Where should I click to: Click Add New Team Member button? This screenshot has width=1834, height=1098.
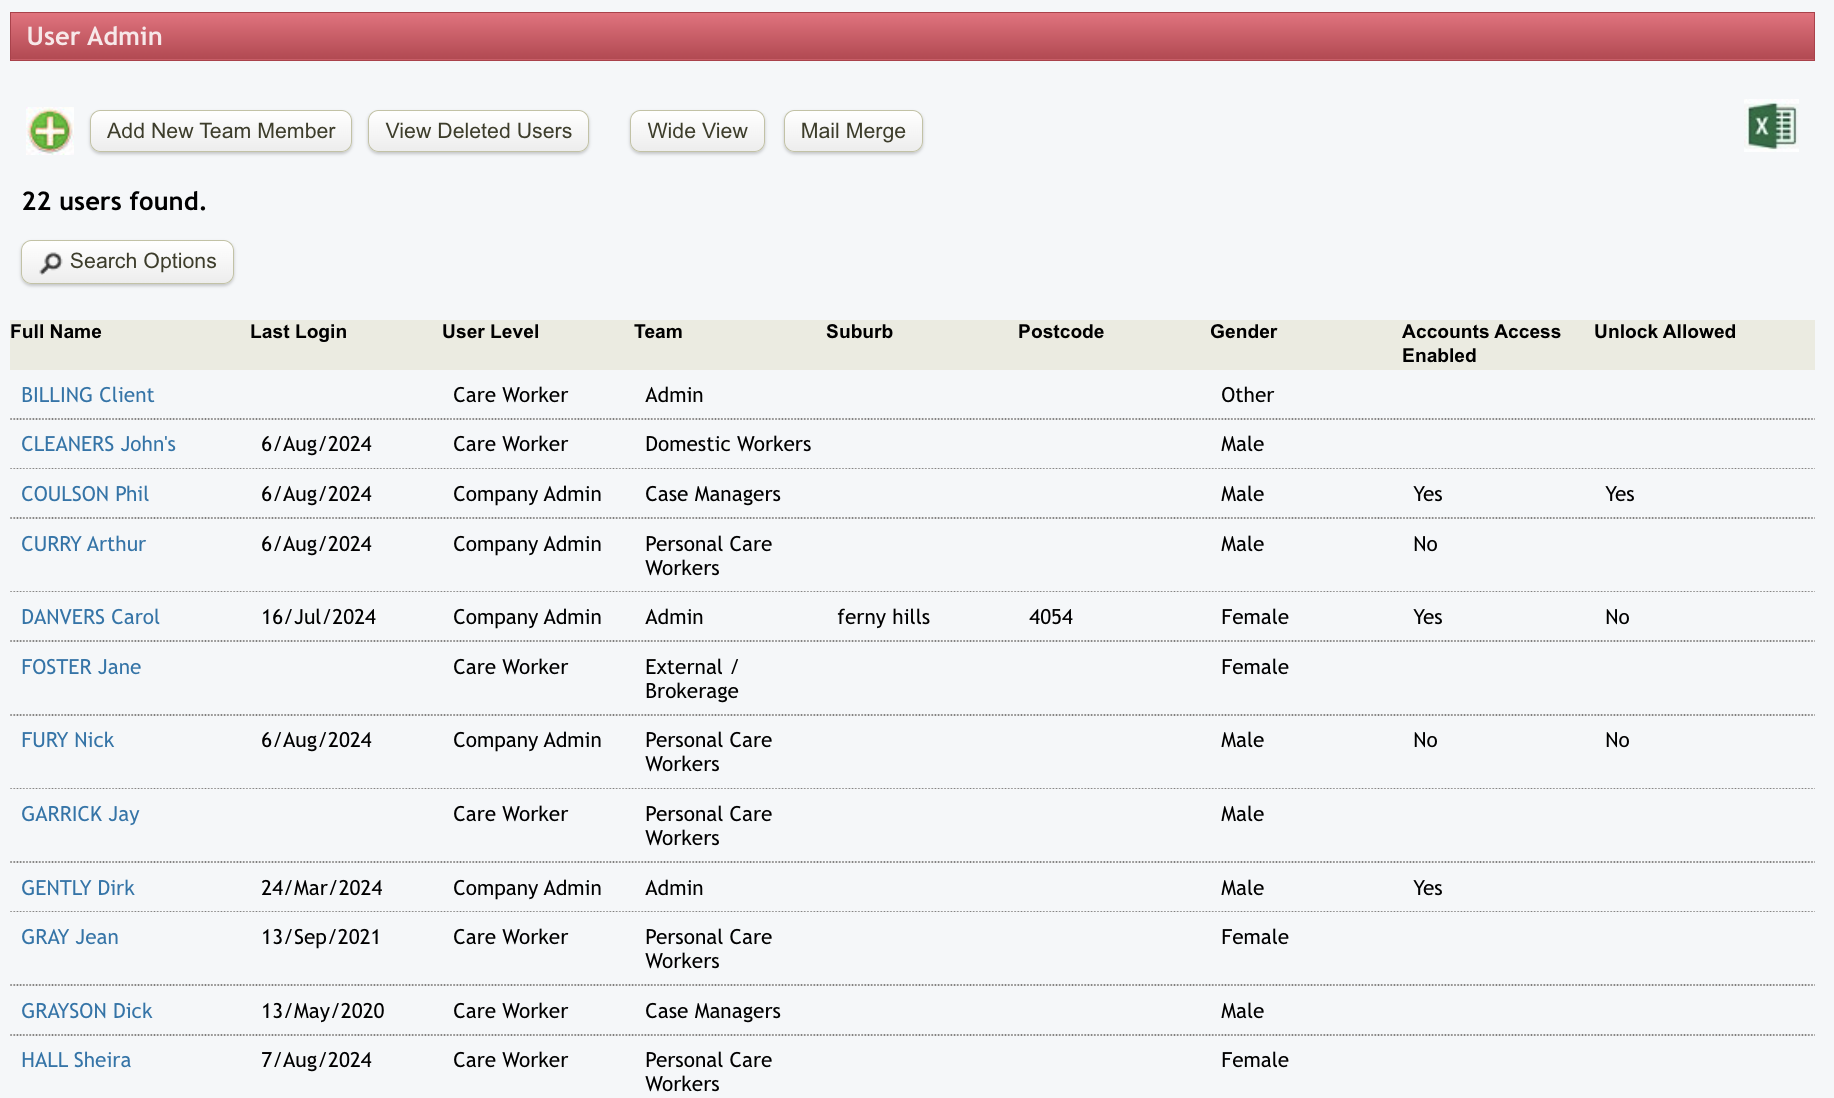click(221, 131)
